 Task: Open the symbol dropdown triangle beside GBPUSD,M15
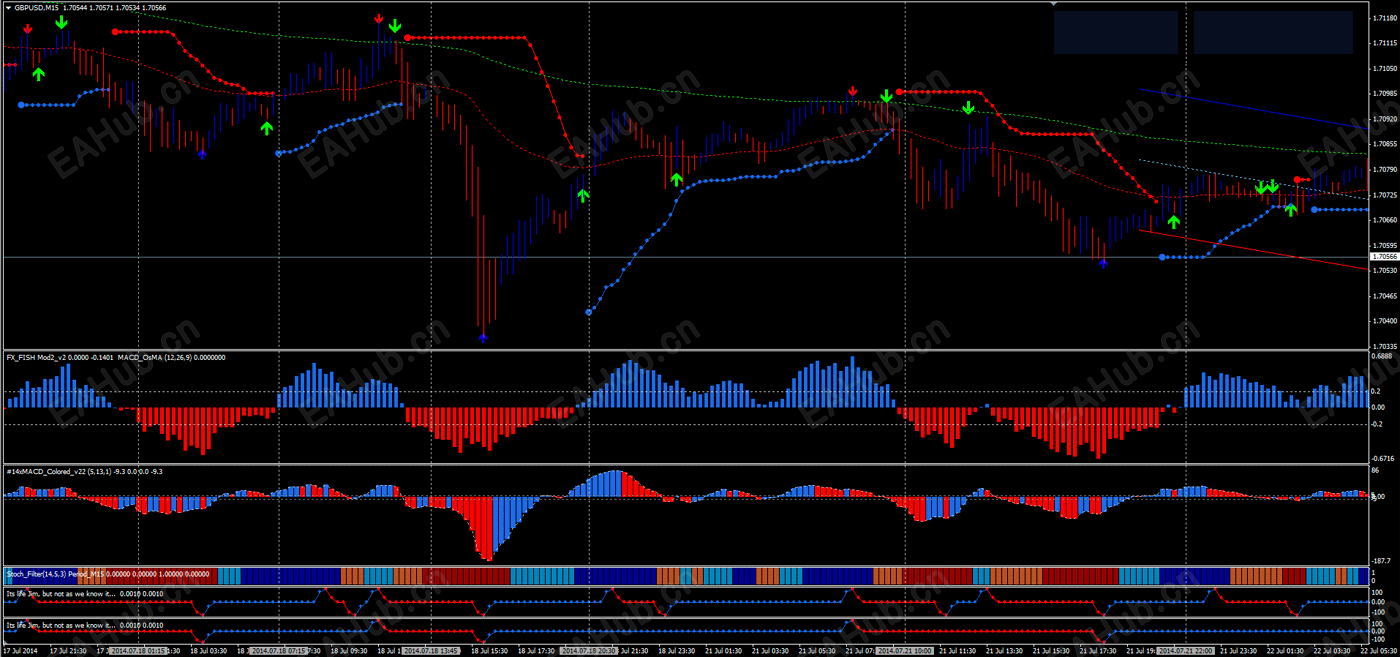(10, 8)
